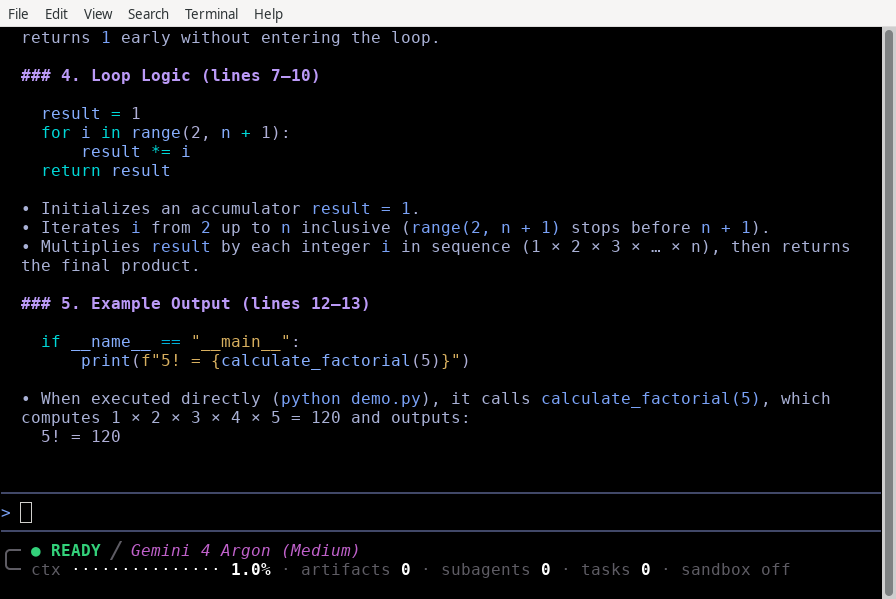
Task: Click the heading '### 5. Example Output (lines 12–13)'
Action: point(195,304)
